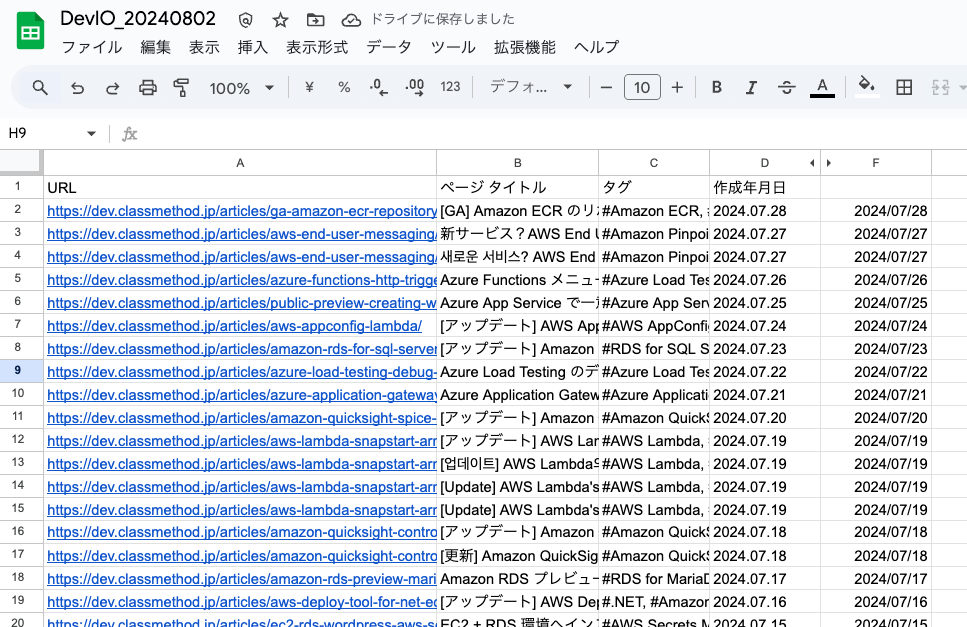This screenshot has width=967, height=627.
Task: Open the ヘルプ menu
Action: 596,47
